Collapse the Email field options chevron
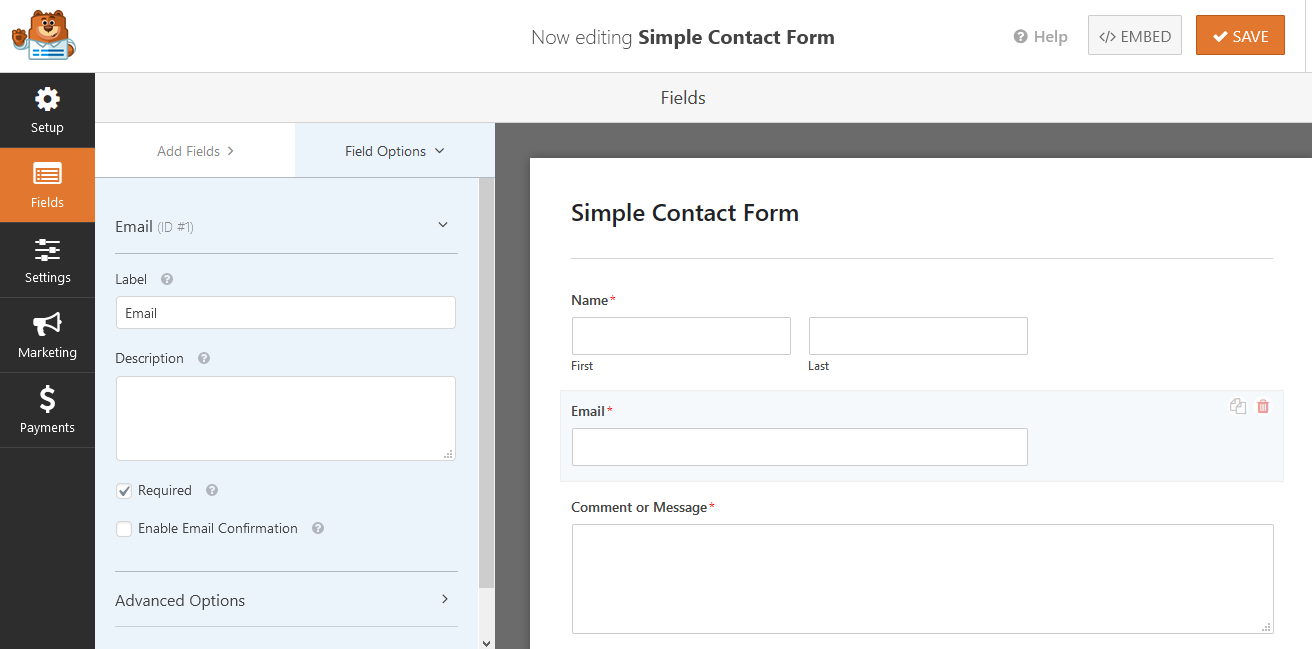The image size is (1312, 649). (x=443, y=226)
